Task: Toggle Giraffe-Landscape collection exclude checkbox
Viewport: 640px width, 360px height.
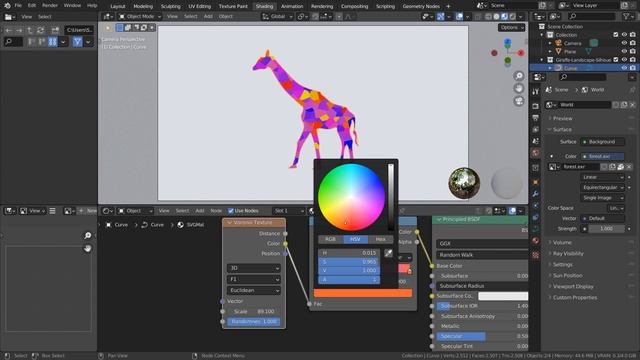Action: point(616,60)
